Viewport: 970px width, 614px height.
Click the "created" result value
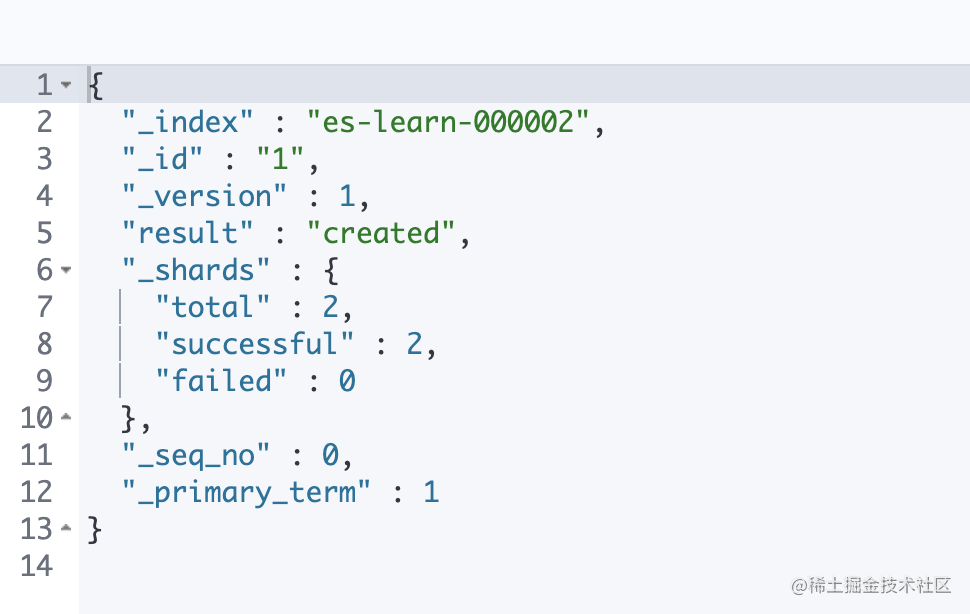(381, 233)
